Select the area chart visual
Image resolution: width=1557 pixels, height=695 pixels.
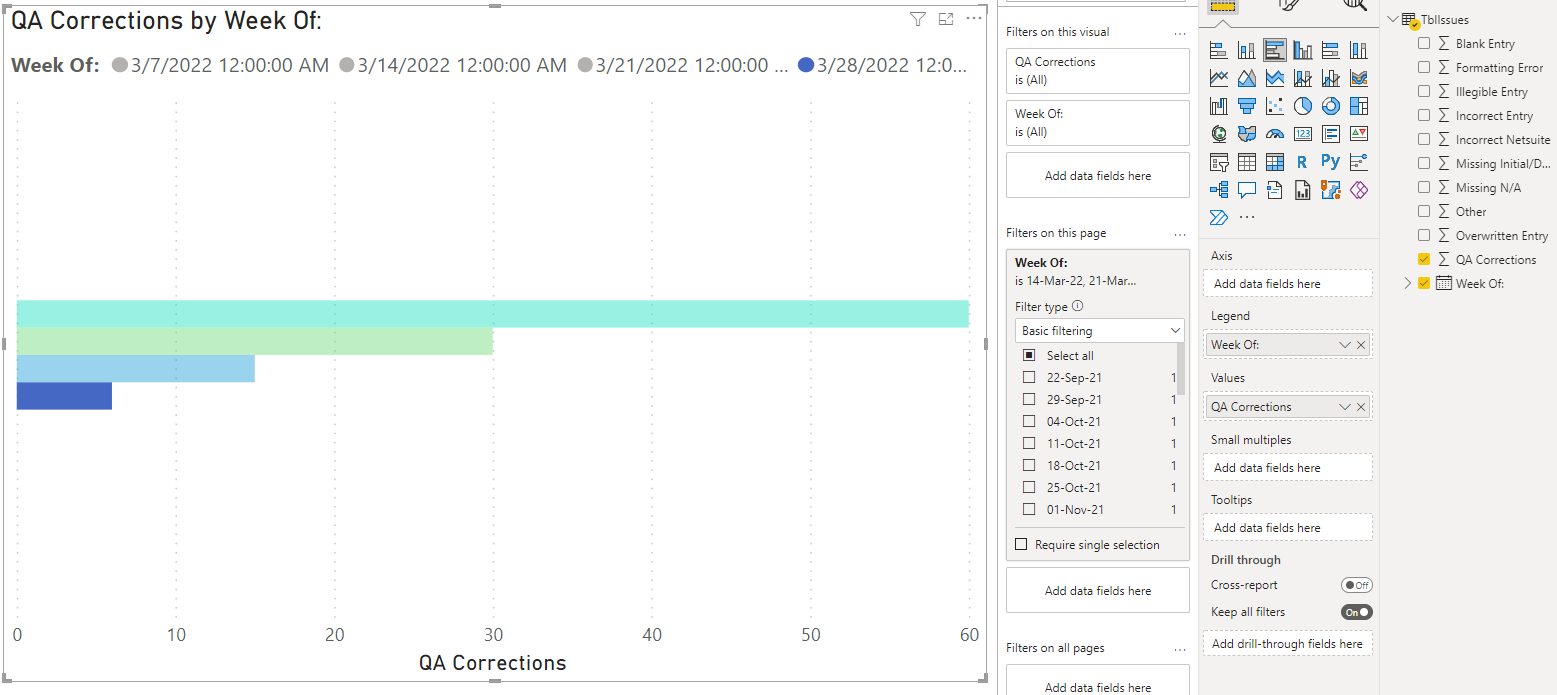[1247, 78]
